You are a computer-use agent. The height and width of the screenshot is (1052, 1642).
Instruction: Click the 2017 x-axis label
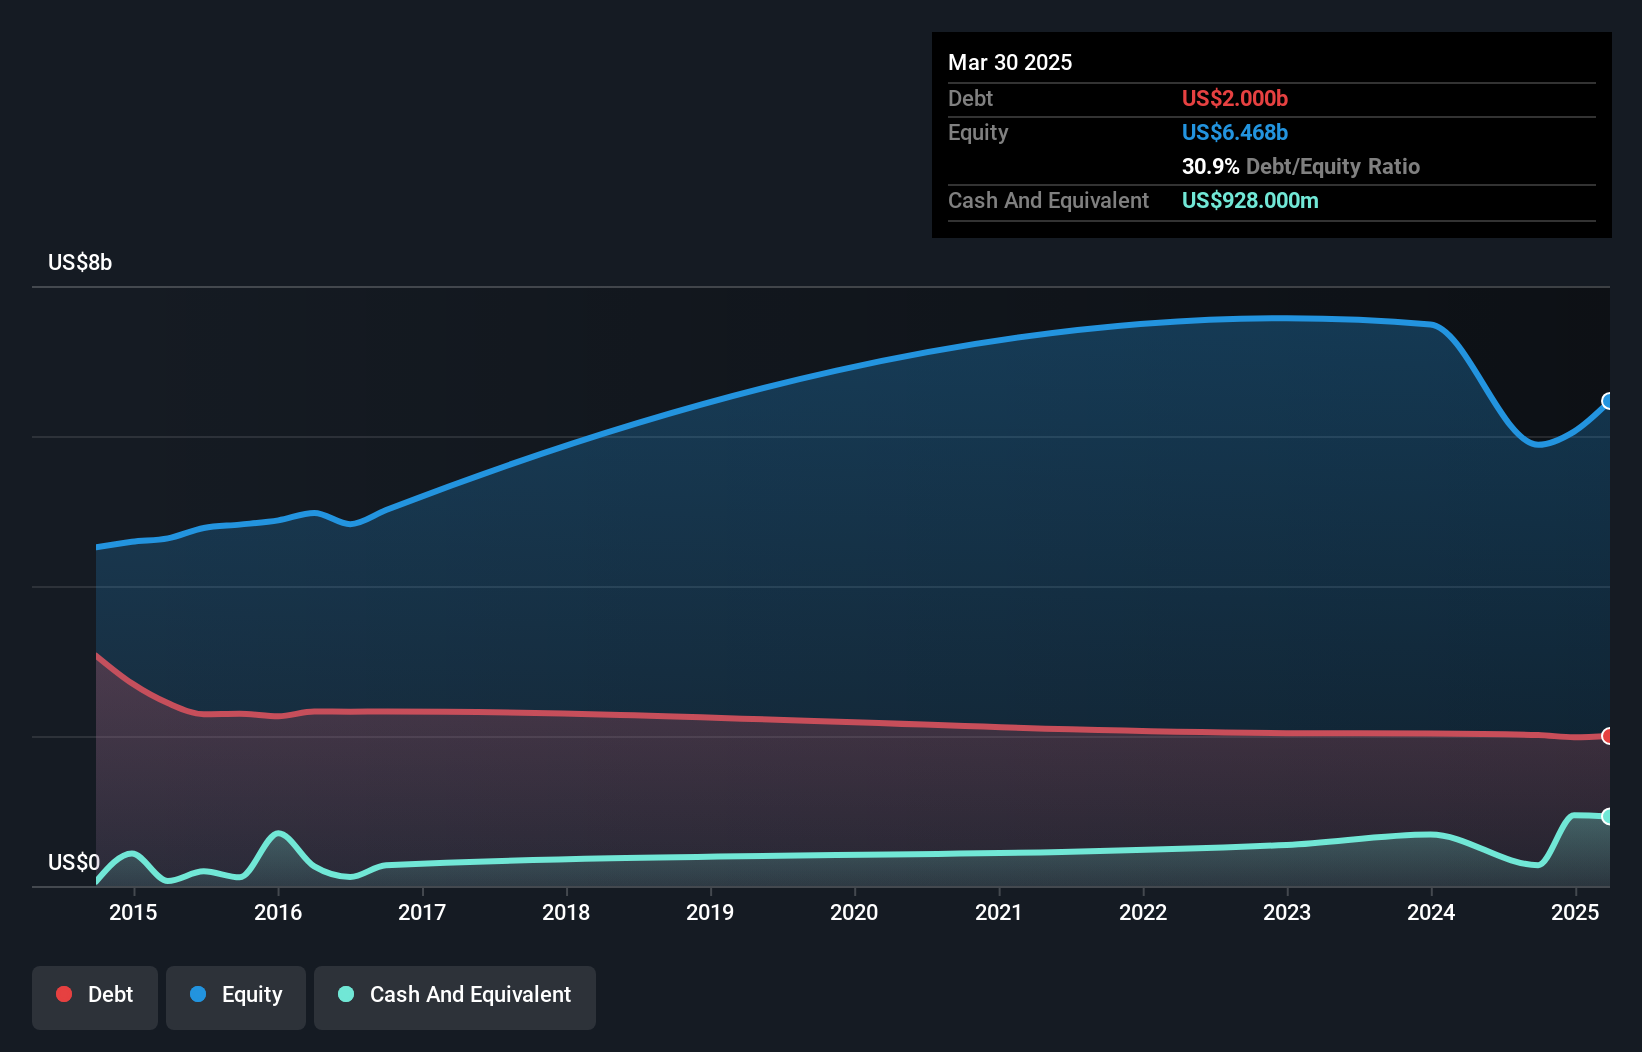[x=422, y=912]
